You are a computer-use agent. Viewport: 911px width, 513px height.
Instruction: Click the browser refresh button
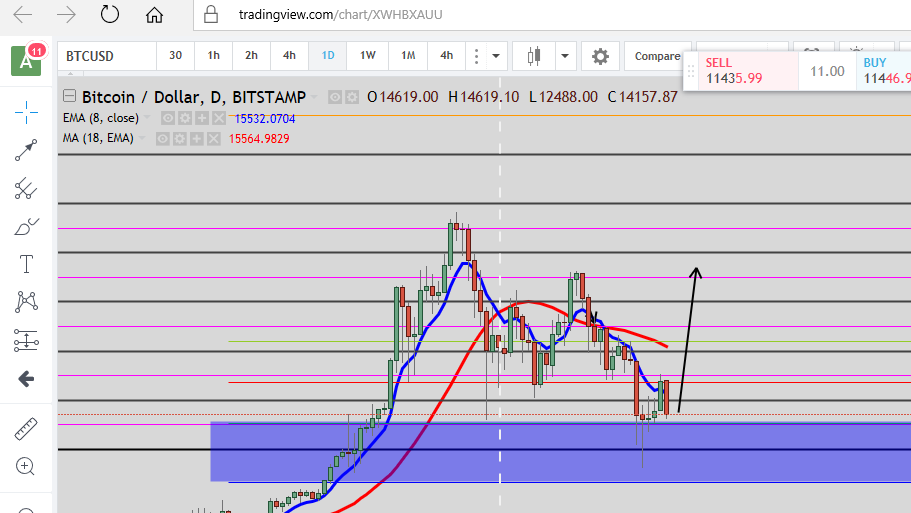click(x=110, y=14)
